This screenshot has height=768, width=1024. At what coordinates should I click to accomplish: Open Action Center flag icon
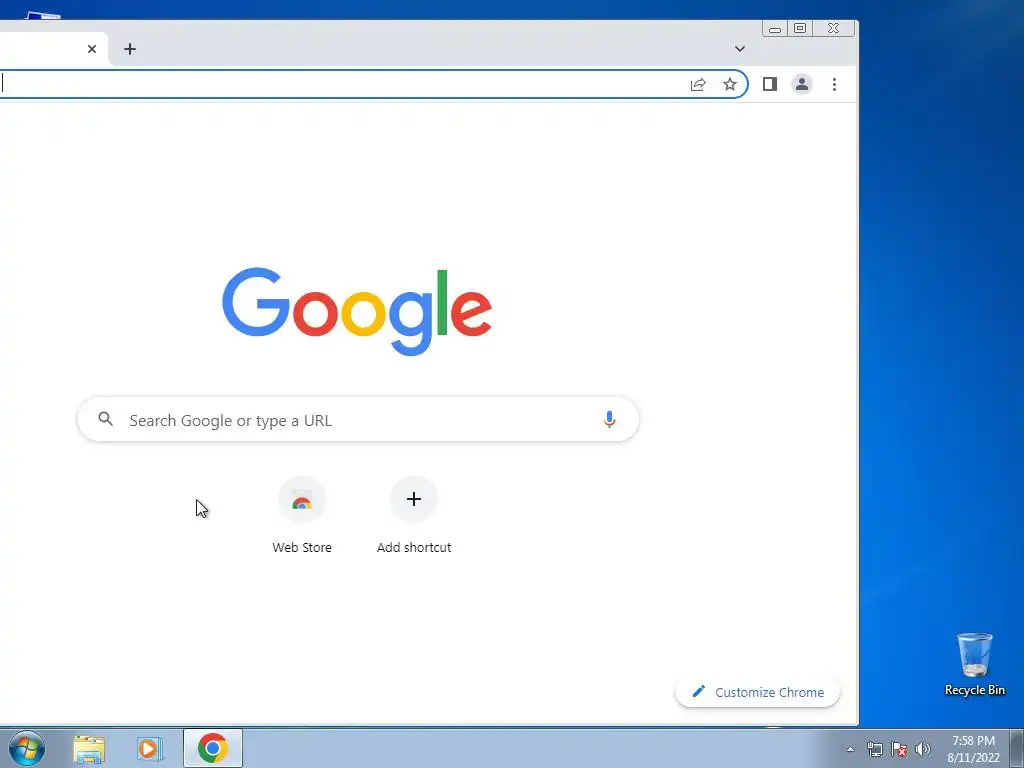coord(899,750)
